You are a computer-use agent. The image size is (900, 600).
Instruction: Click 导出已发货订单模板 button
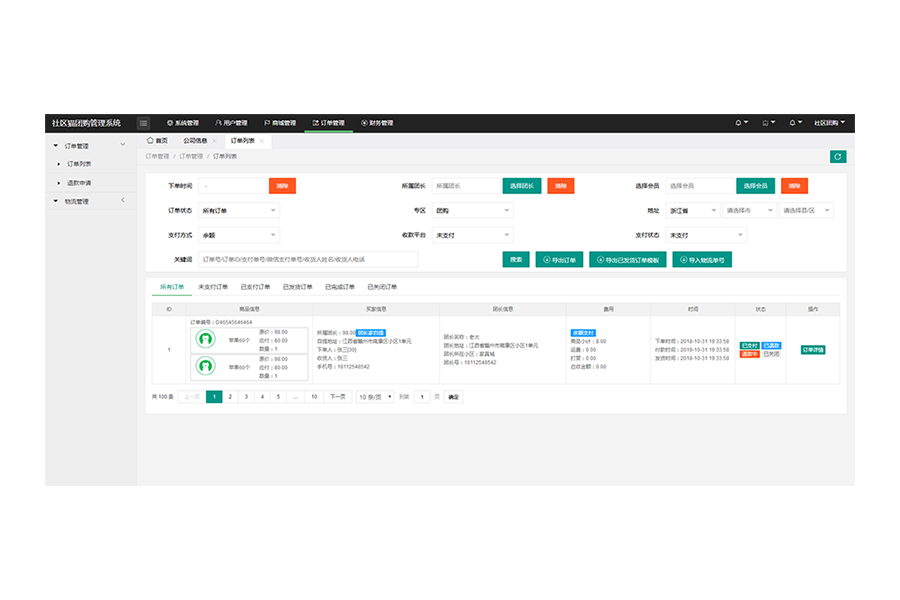pos(628,260)
